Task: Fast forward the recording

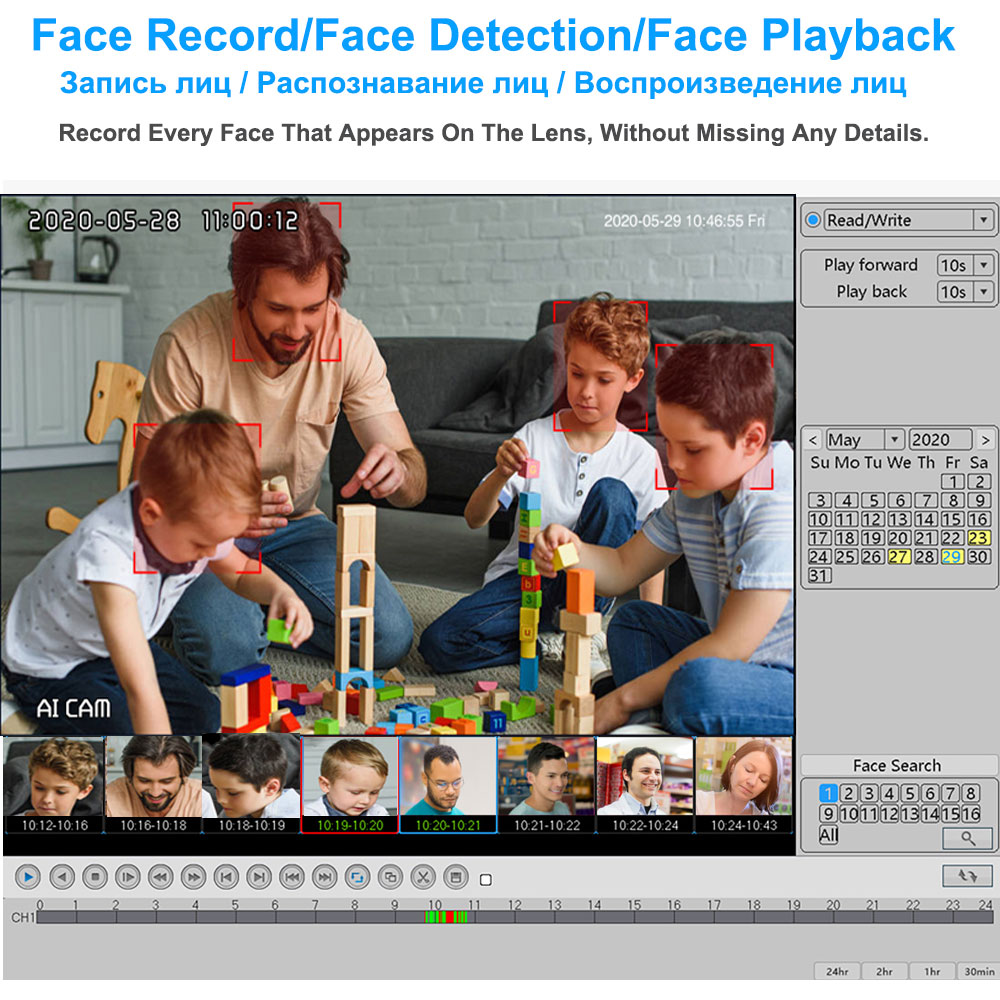Action: pos(193,878)
